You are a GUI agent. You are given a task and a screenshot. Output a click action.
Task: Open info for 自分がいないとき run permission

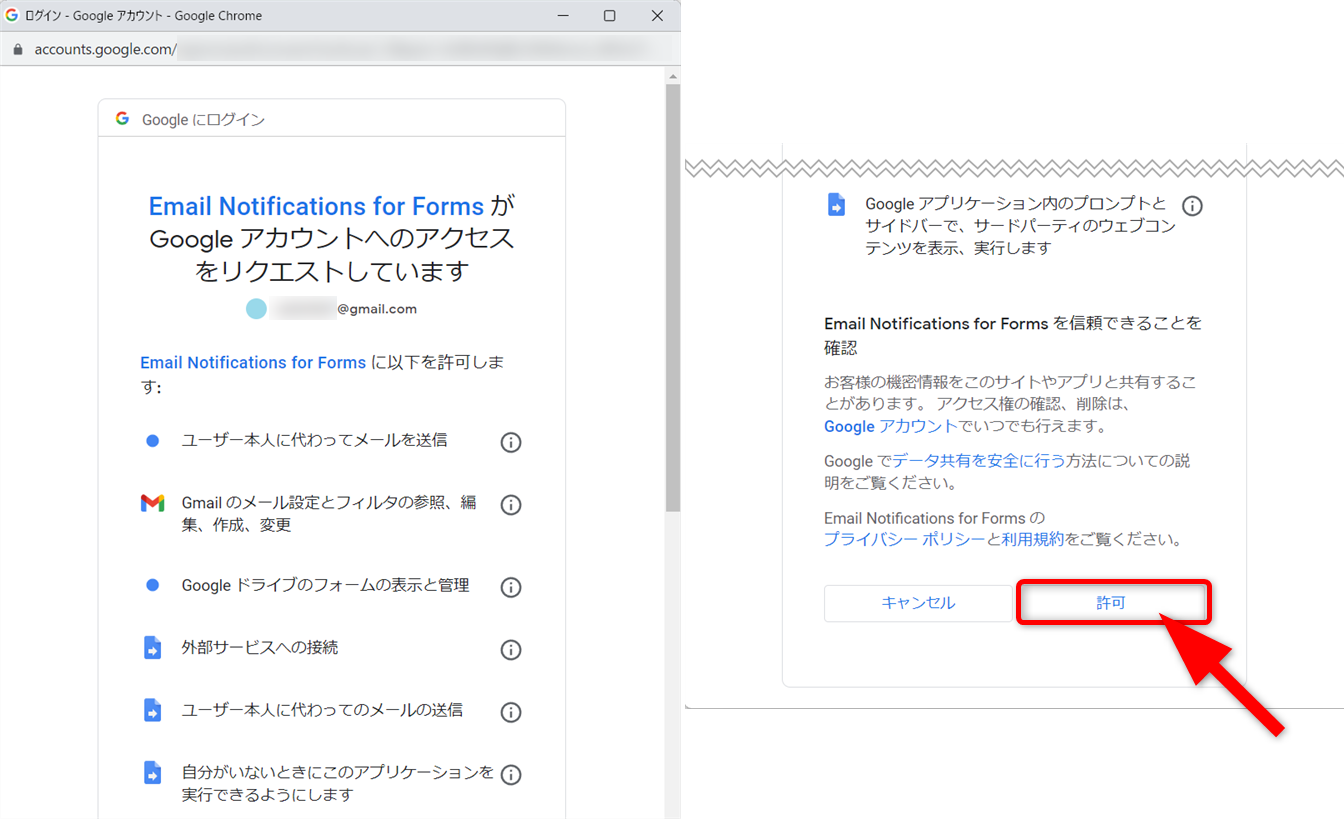click(510, 775)
